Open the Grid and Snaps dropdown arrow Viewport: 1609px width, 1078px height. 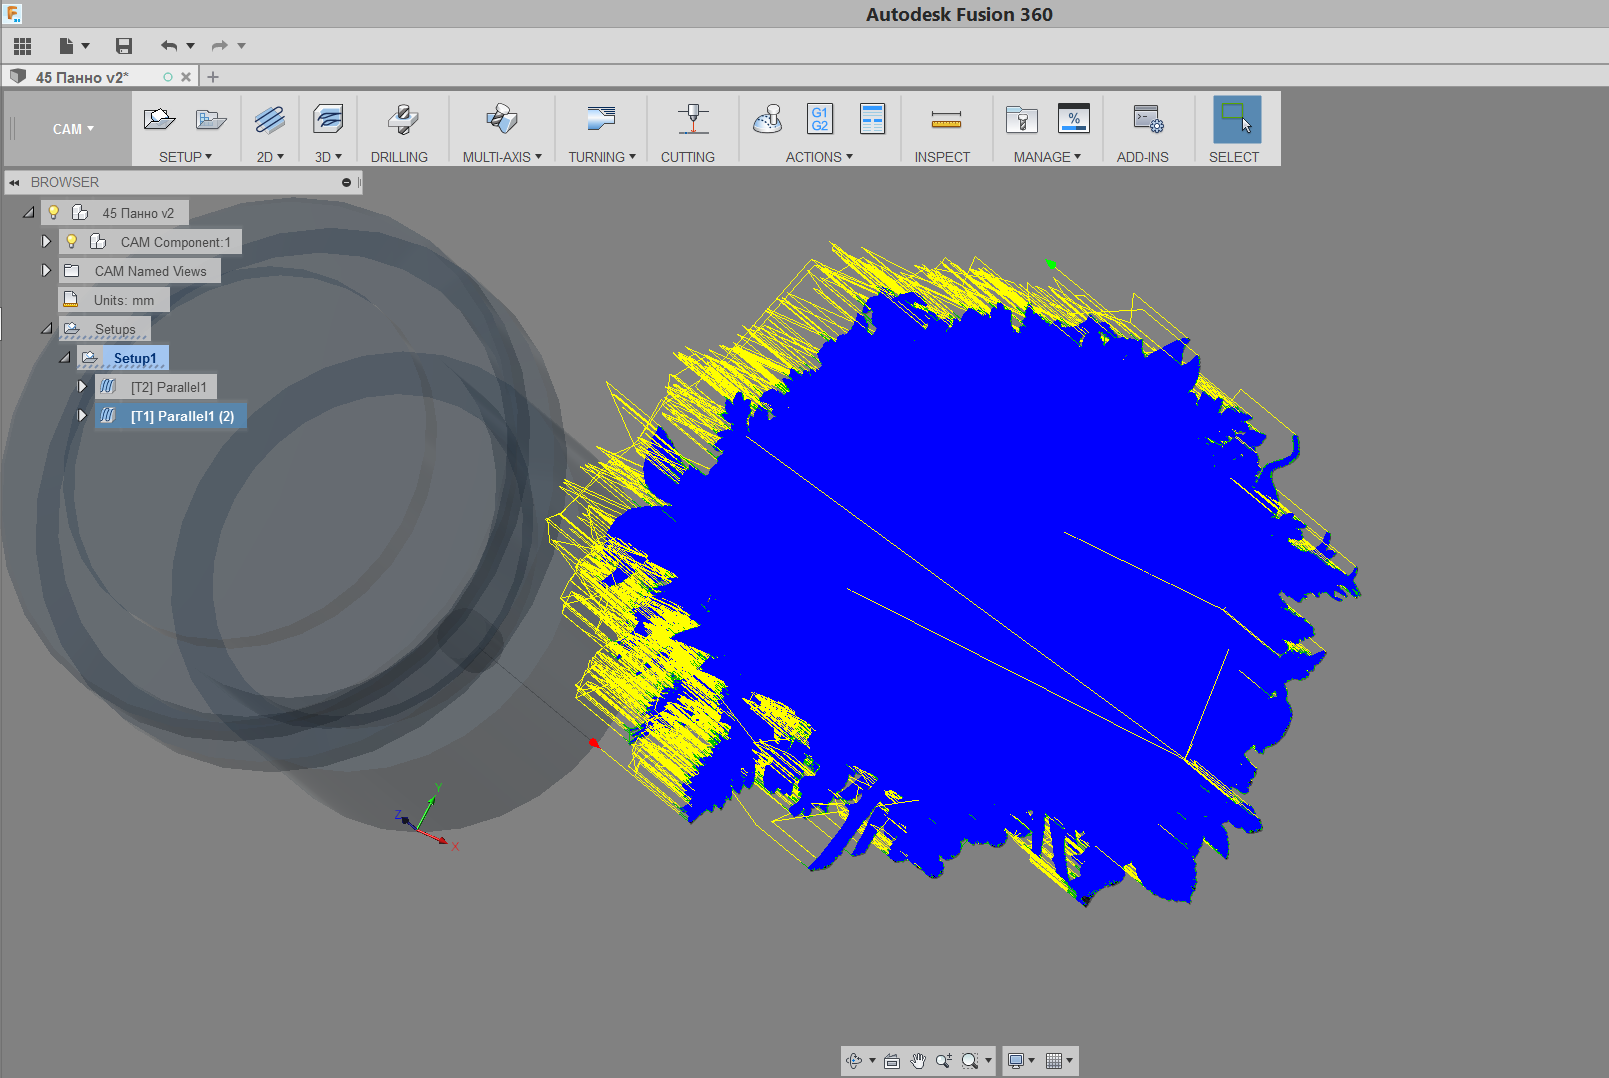(x=1069, y=1061)
